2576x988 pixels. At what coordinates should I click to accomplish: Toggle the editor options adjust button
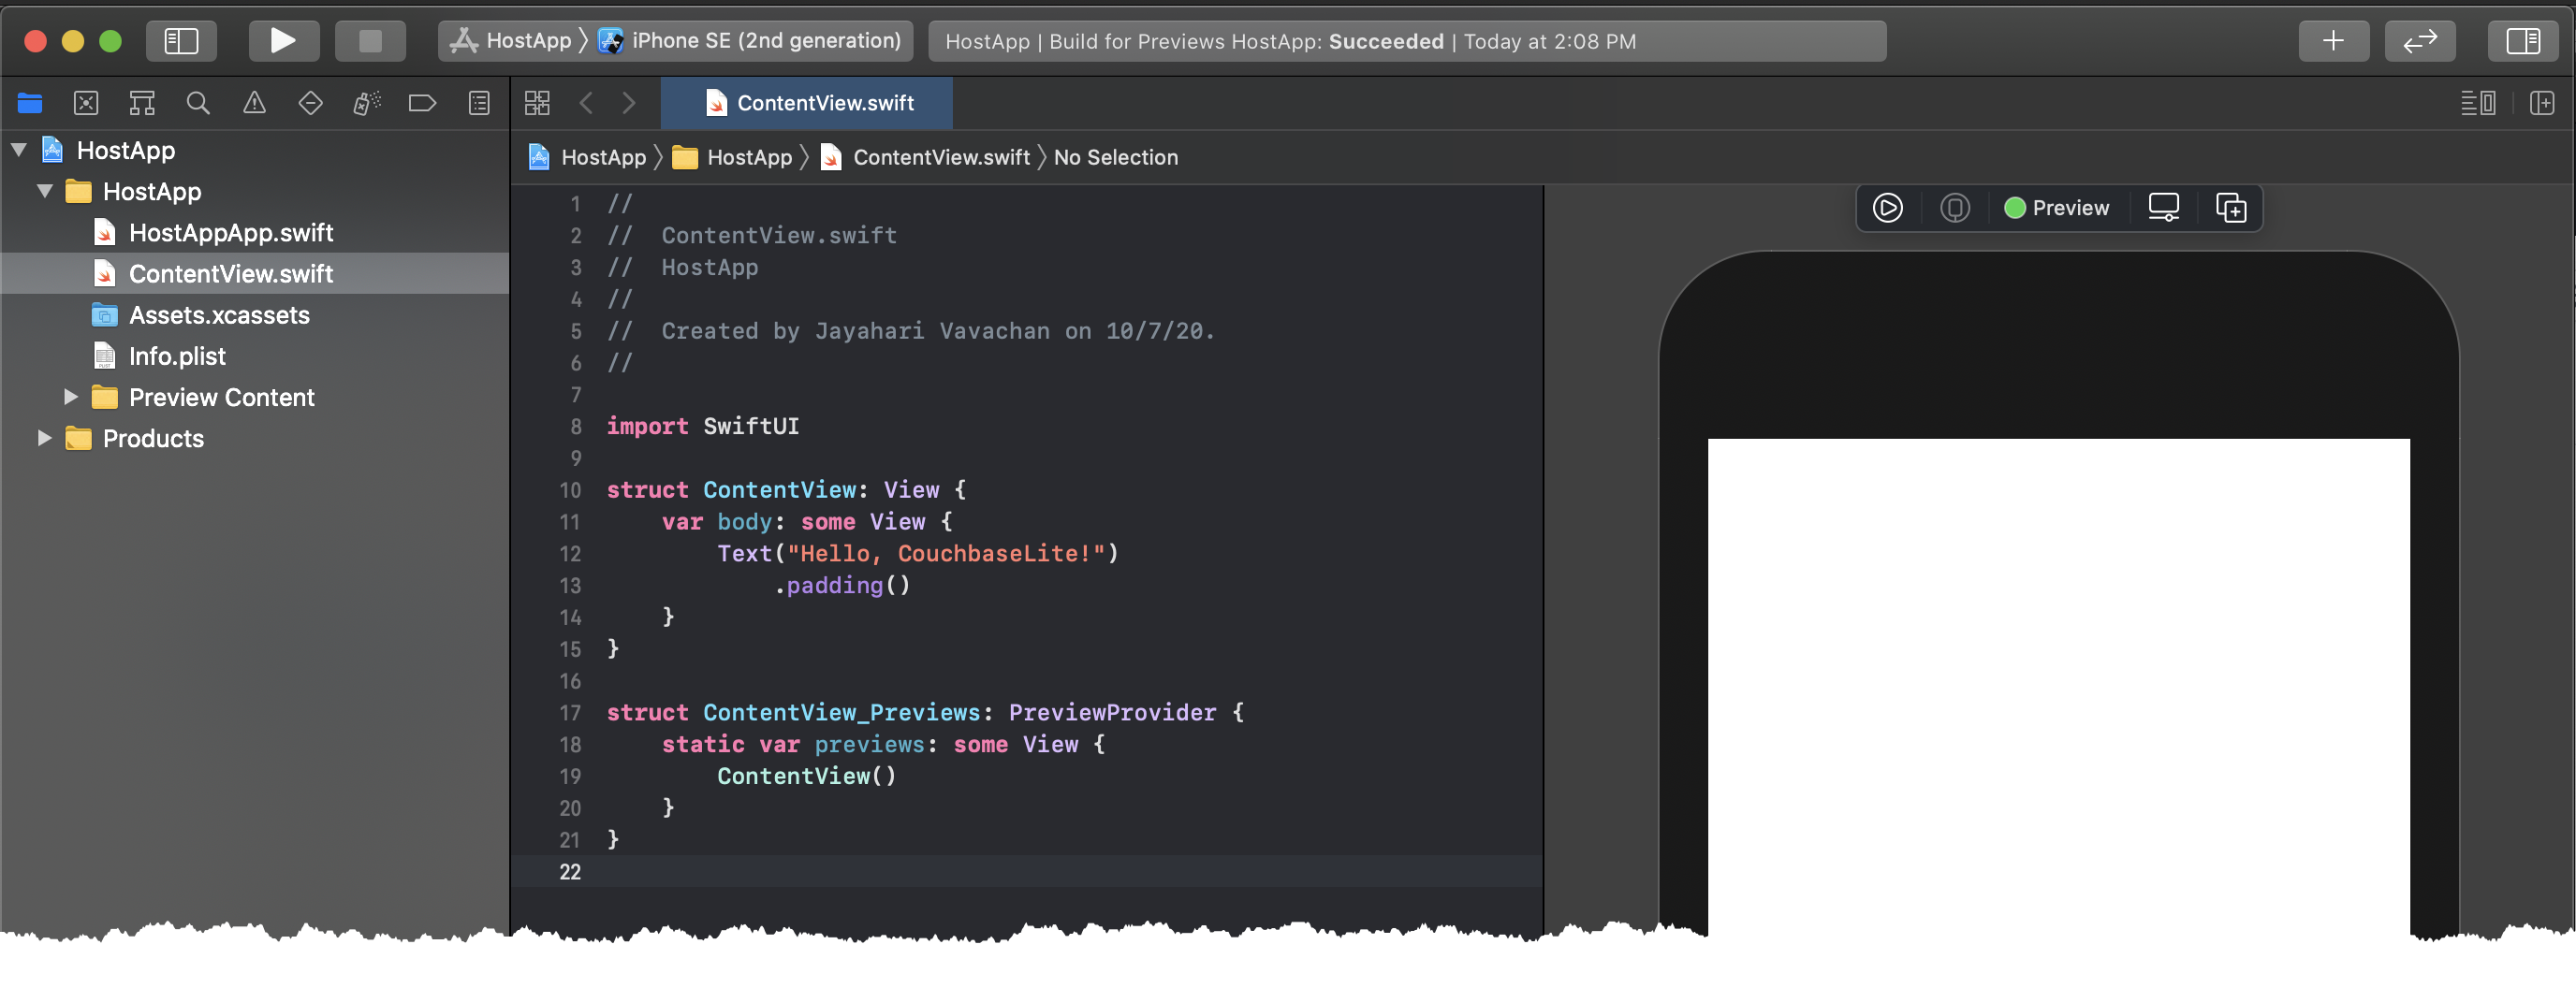tap(2477, 103)
